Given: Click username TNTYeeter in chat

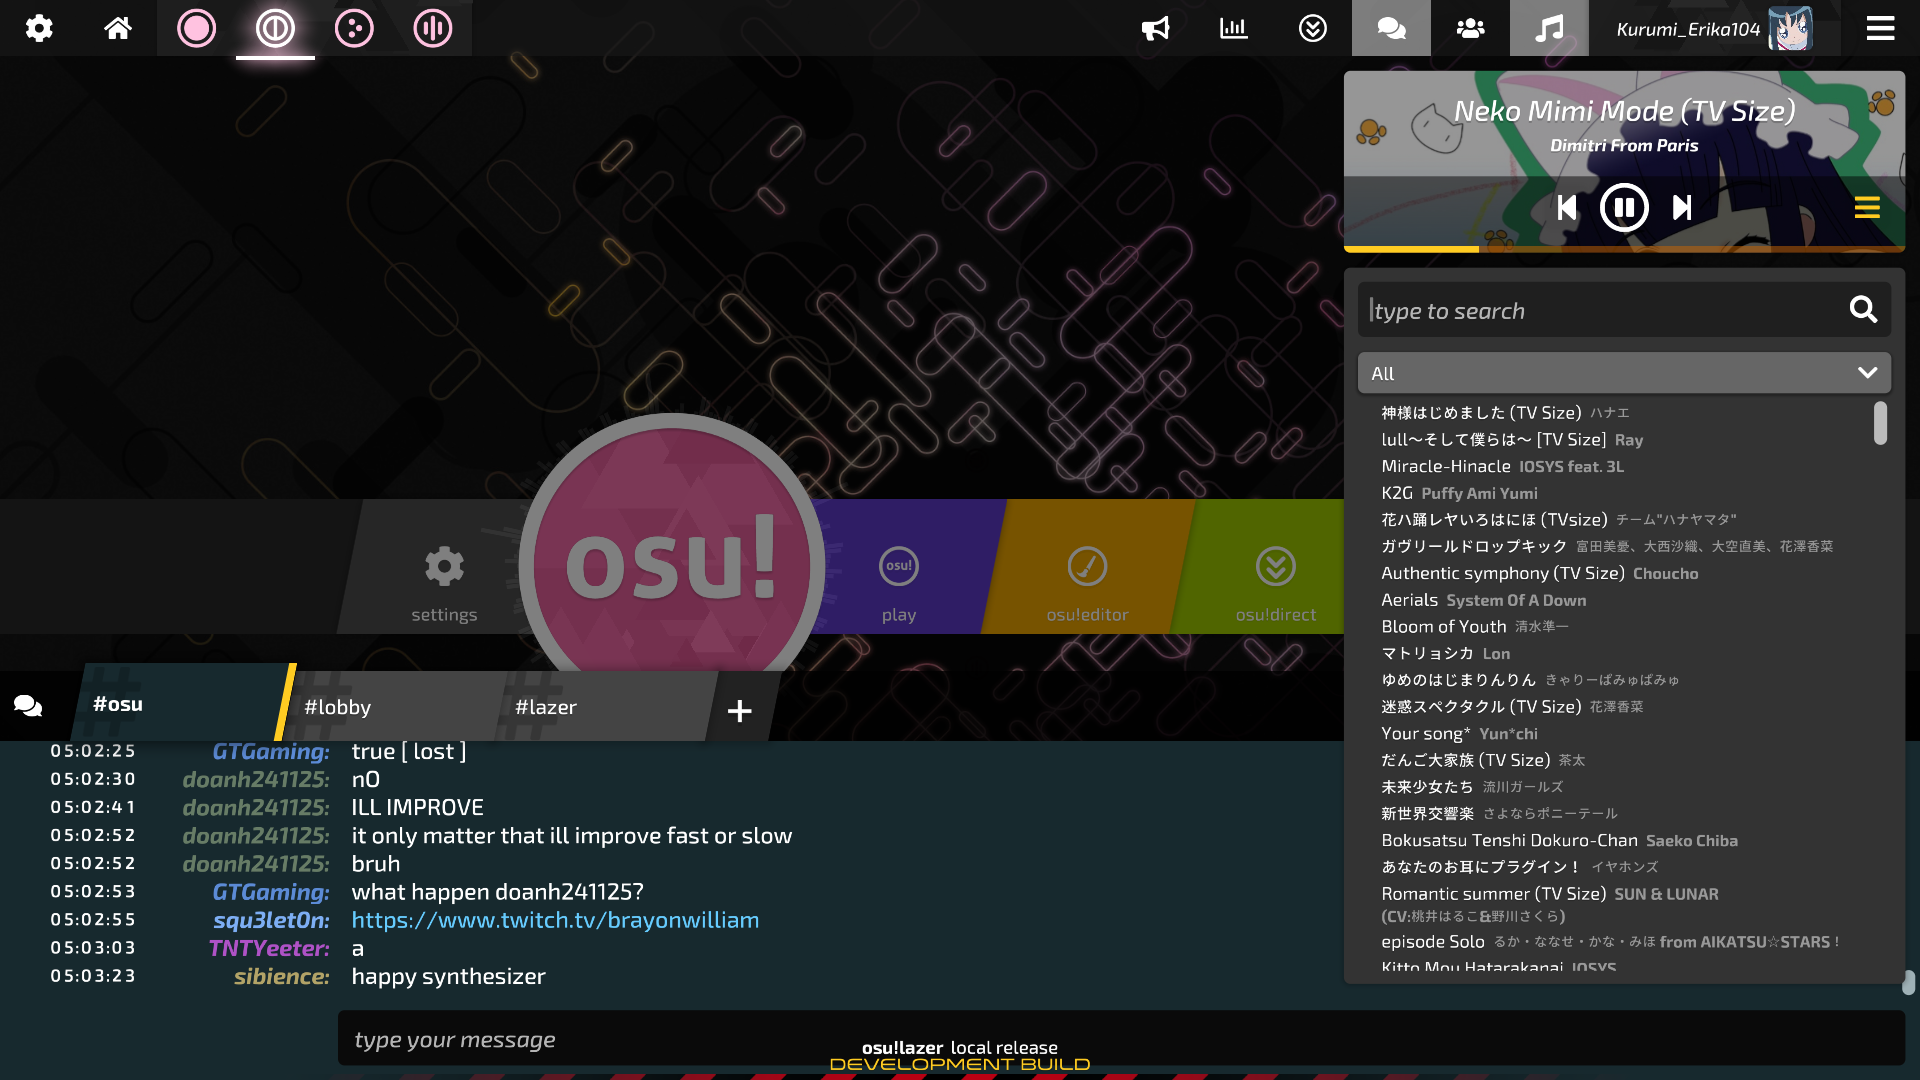Looking at the screenshot, I should (269, 948).
